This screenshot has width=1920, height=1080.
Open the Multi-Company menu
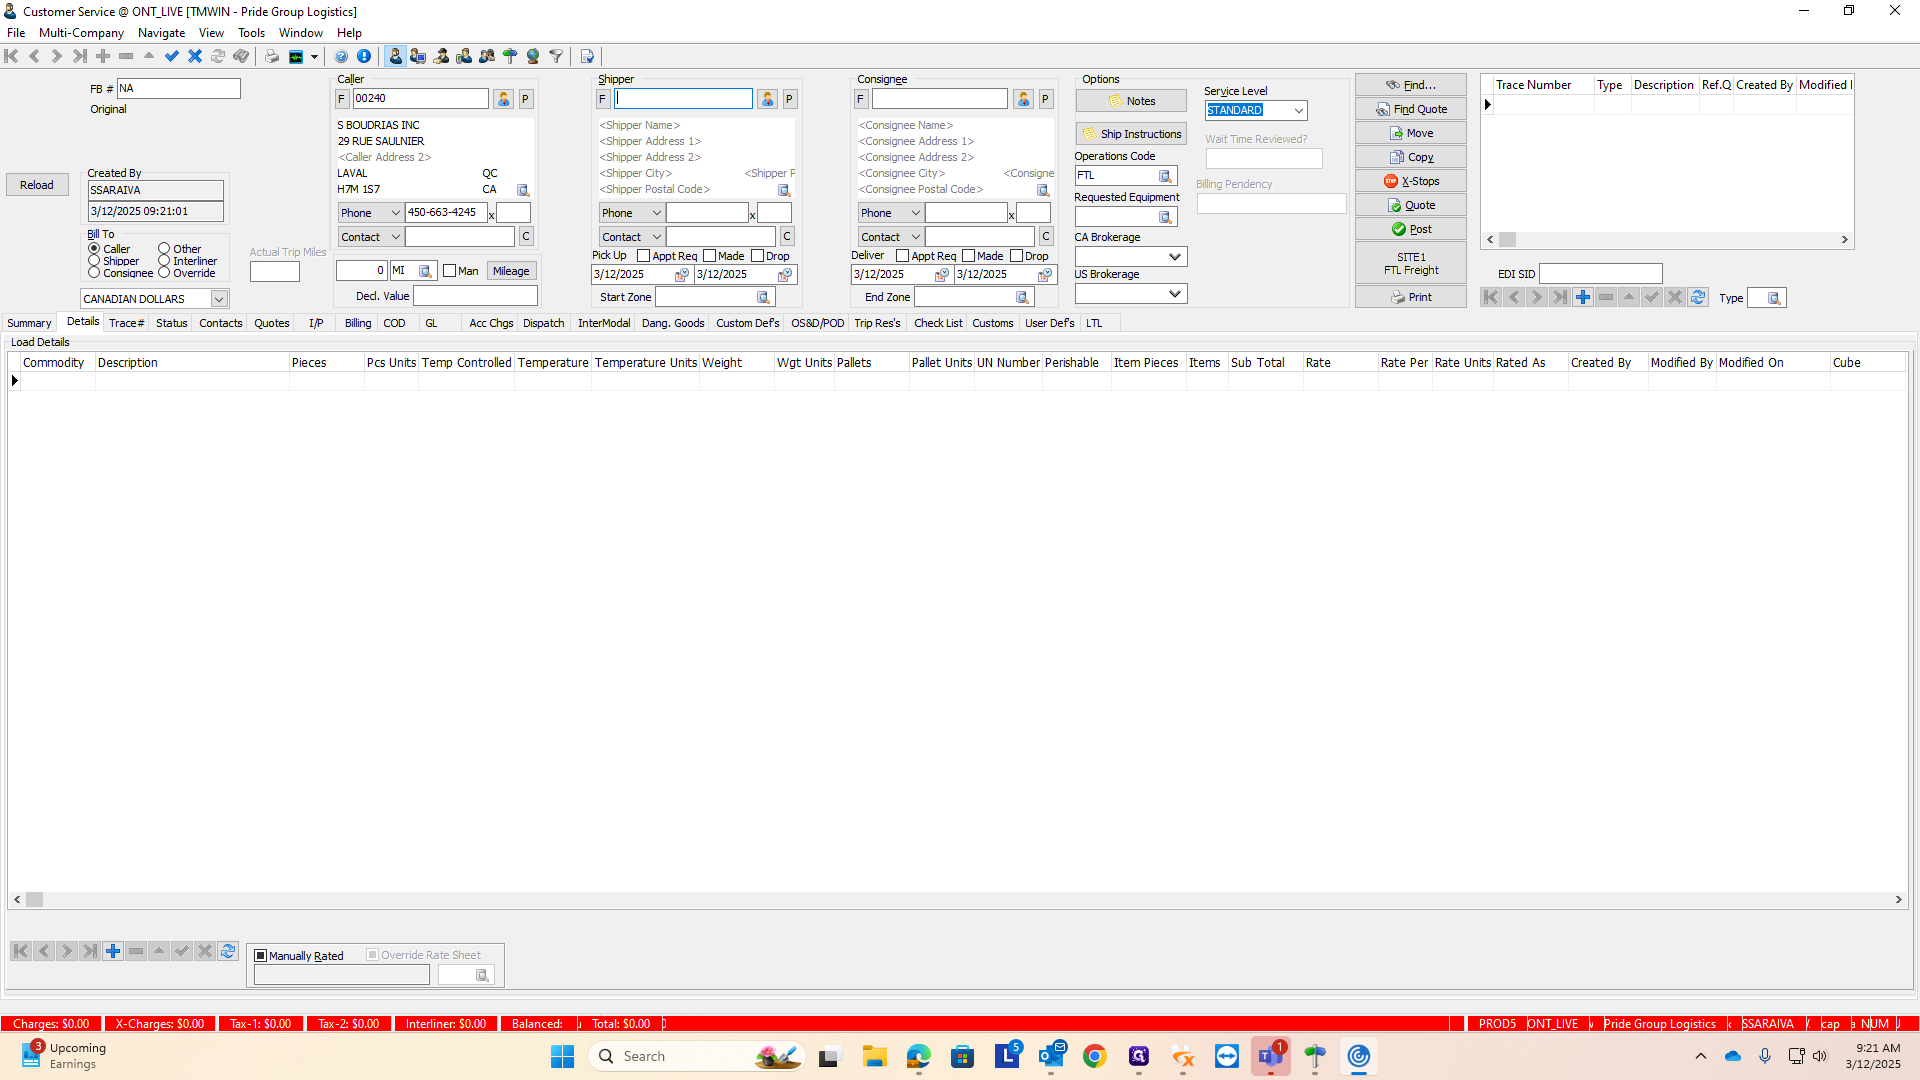coord(81,33)
